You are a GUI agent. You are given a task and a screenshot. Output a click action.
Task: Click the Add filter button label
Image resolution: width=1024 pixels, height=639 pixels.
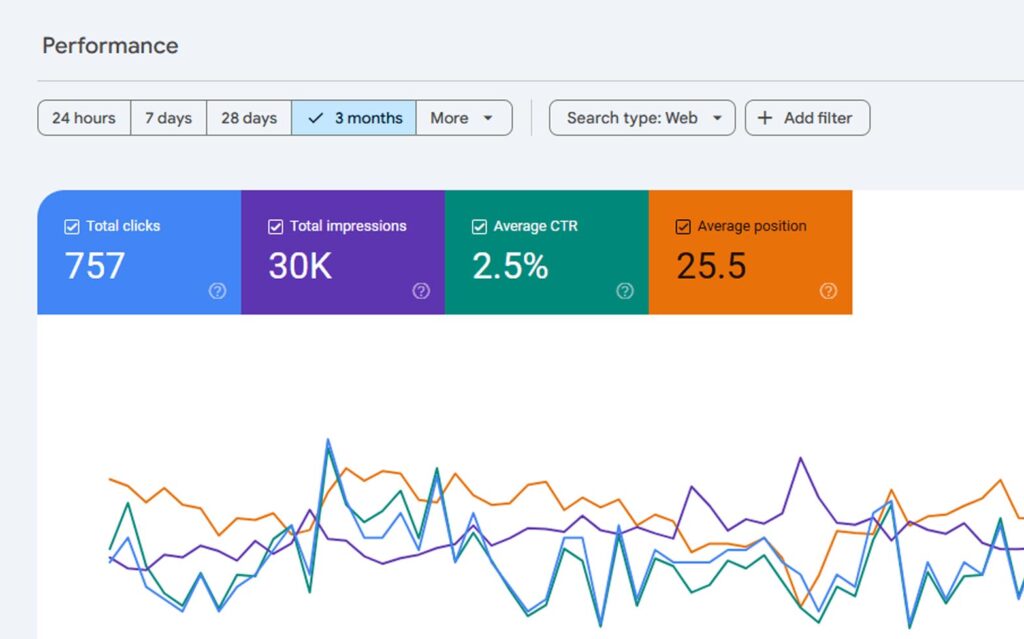818,118
